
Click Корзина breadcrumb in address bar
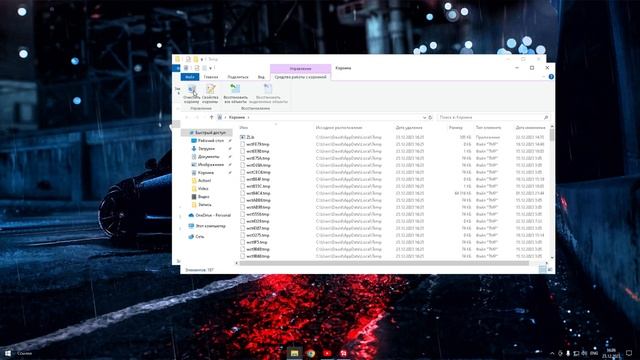(237, 117)
